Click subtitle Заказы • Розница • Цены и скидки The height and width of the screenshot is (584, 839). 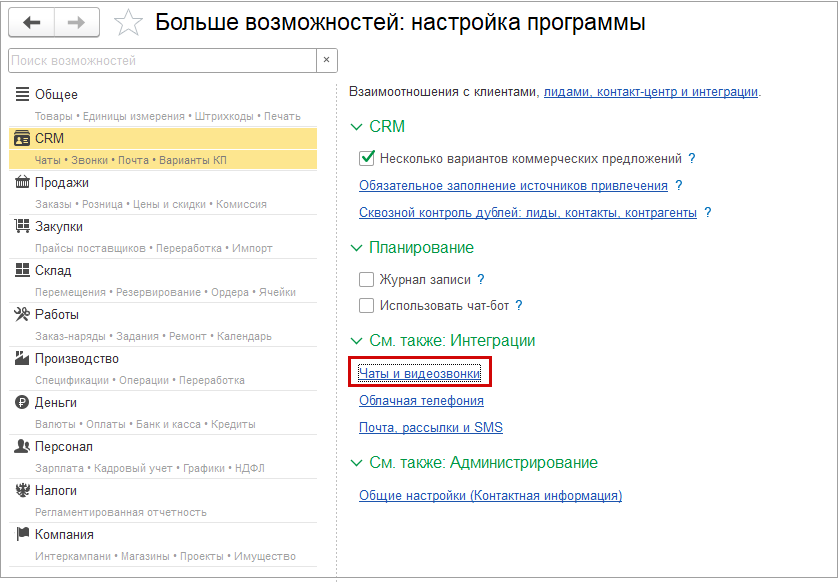[151, 204]
